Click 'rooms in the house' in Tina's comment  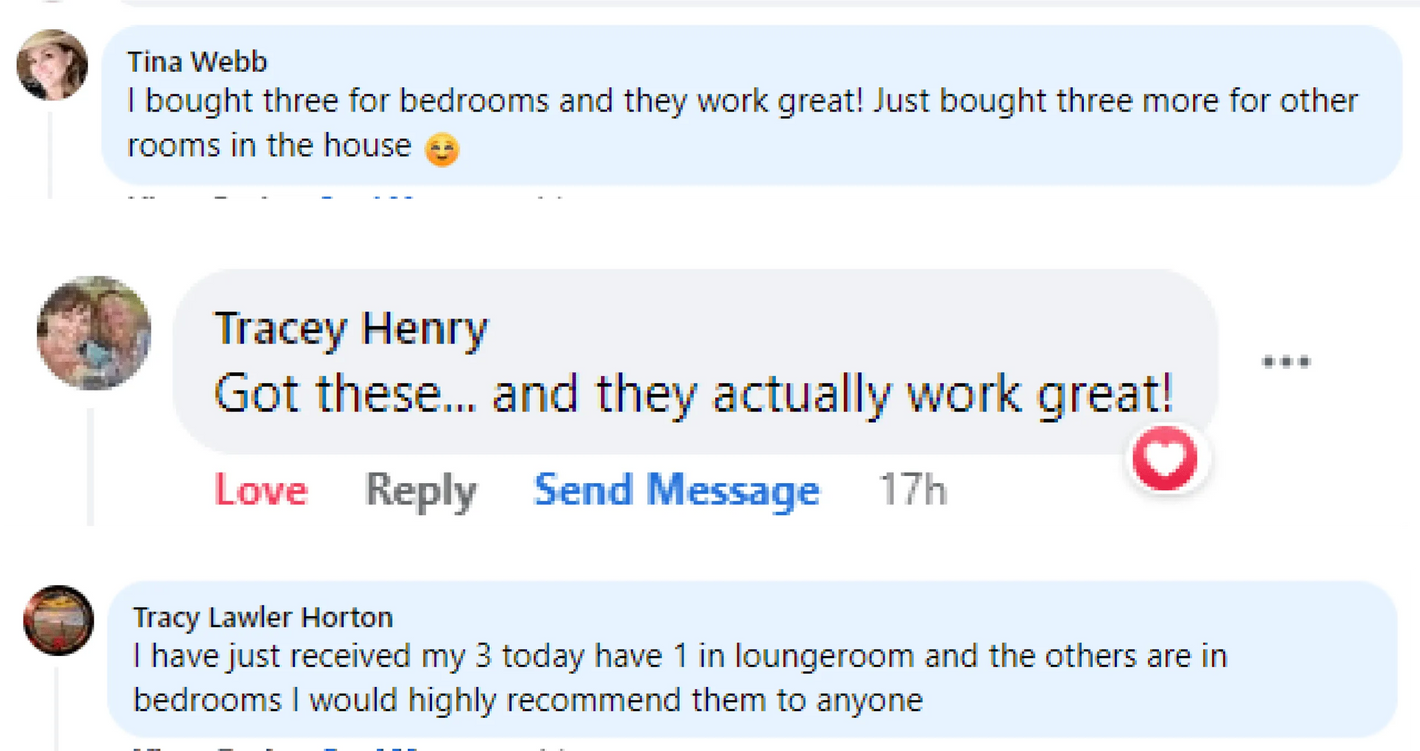tap(269, 146)
